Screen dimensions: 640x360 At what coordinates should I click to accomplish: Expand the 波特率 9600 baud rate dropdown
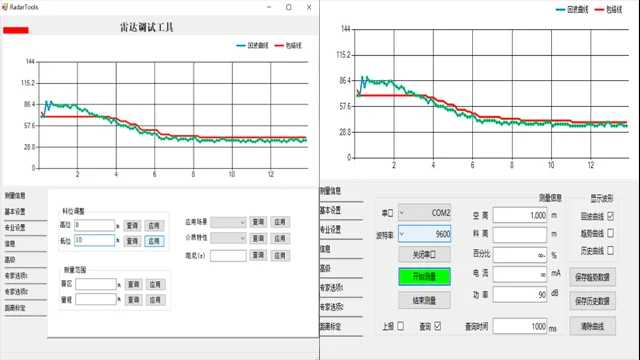pos(424,234)
